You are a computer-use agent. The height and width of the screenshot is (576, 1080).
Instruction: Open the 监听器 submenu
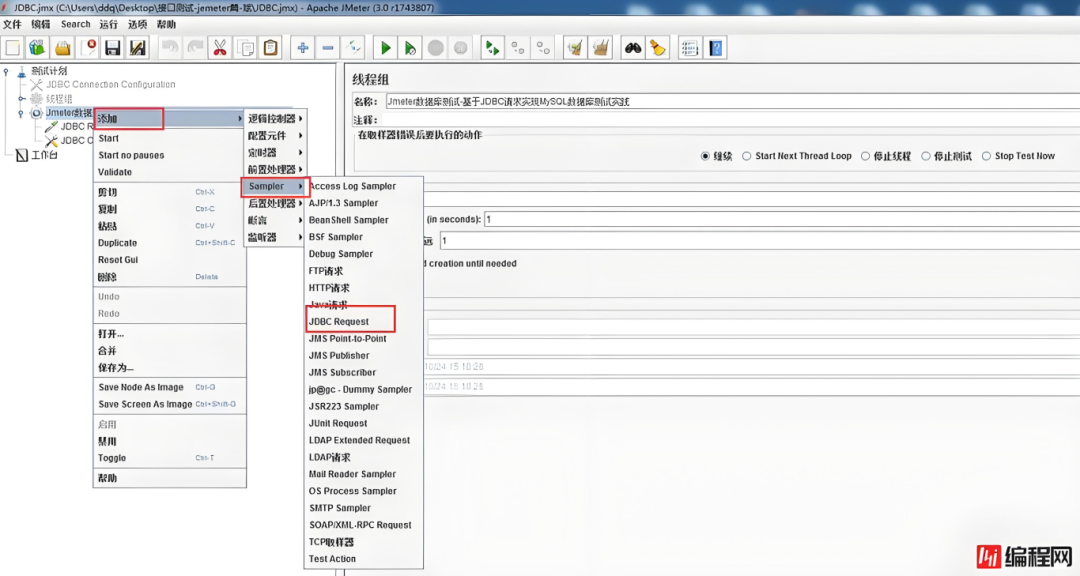[276, 237]
